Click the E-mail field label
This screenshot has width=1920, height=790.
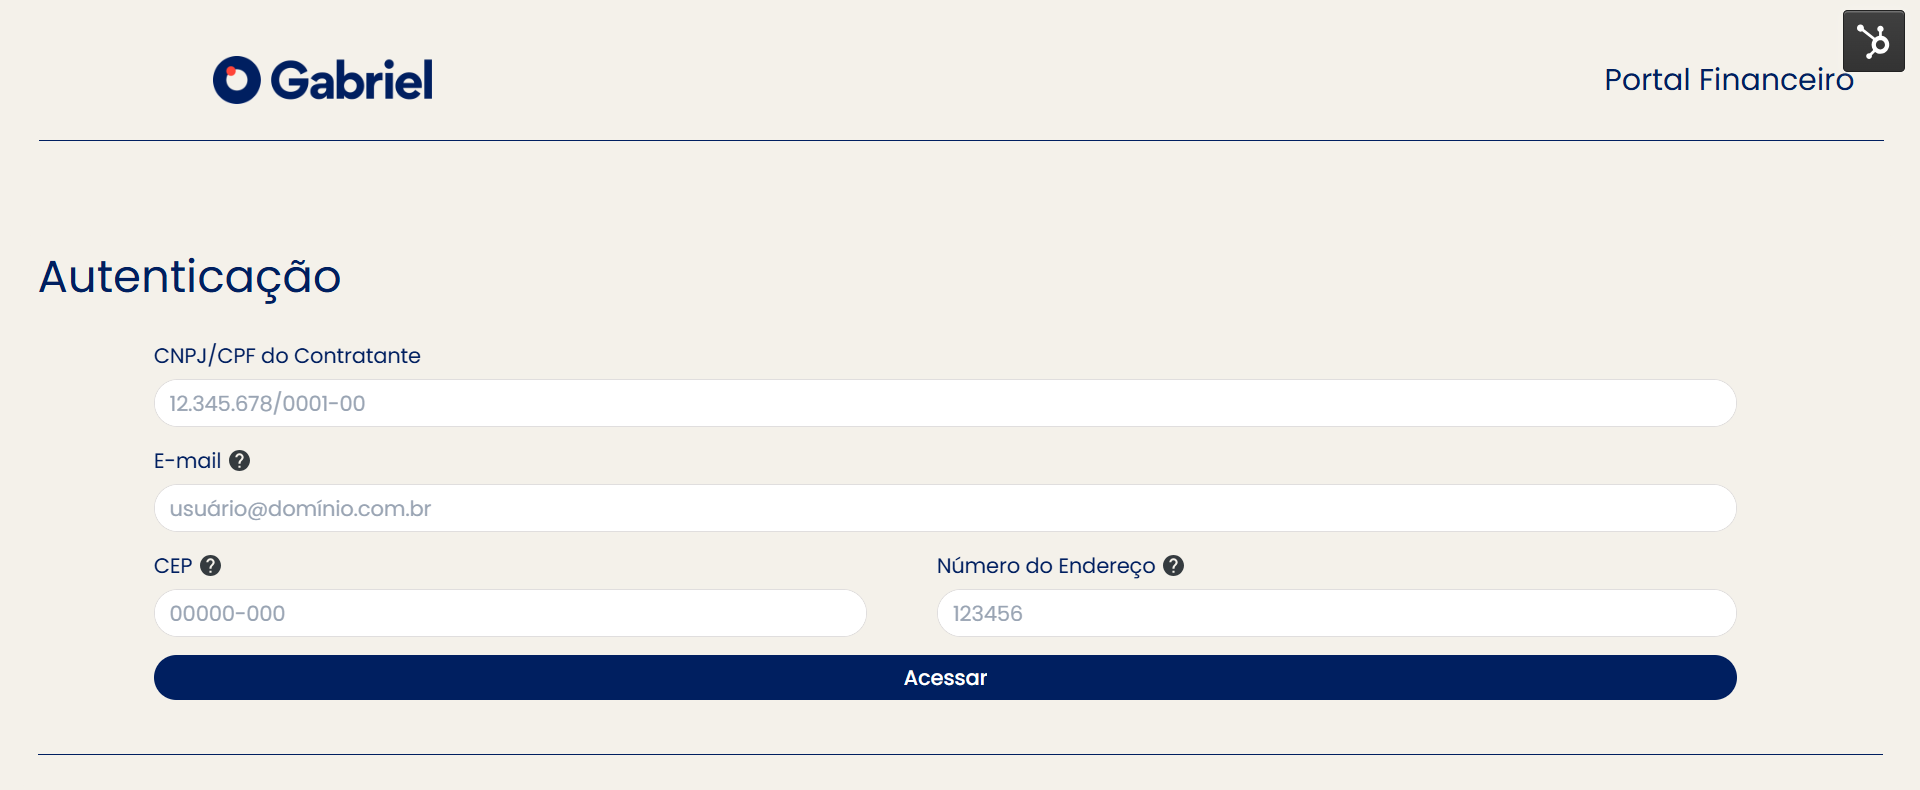point(187,461)
